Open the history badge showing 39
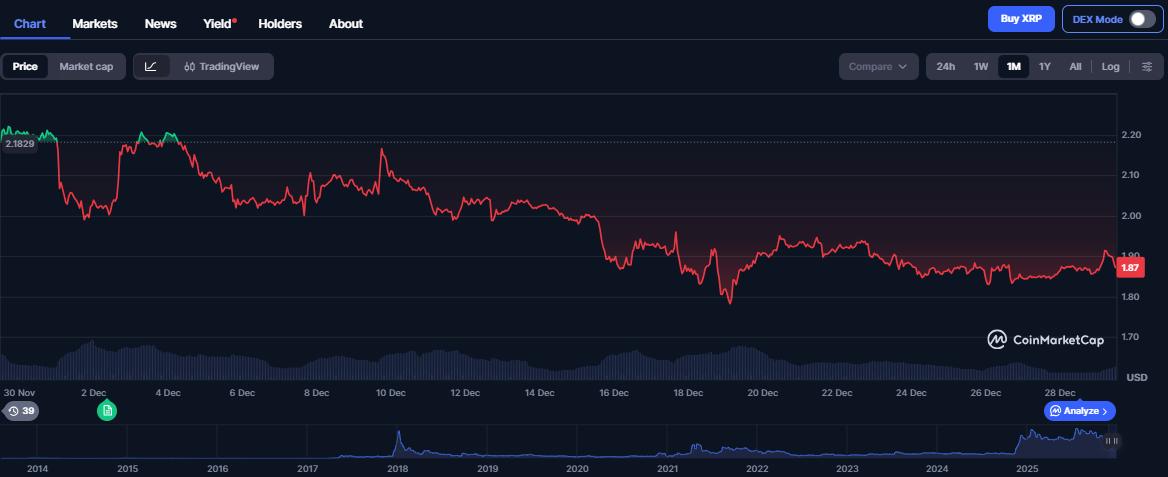Image resolution: width=1168 pixels, height=477 pixels. pyautogui.click(x=20, y=411)
